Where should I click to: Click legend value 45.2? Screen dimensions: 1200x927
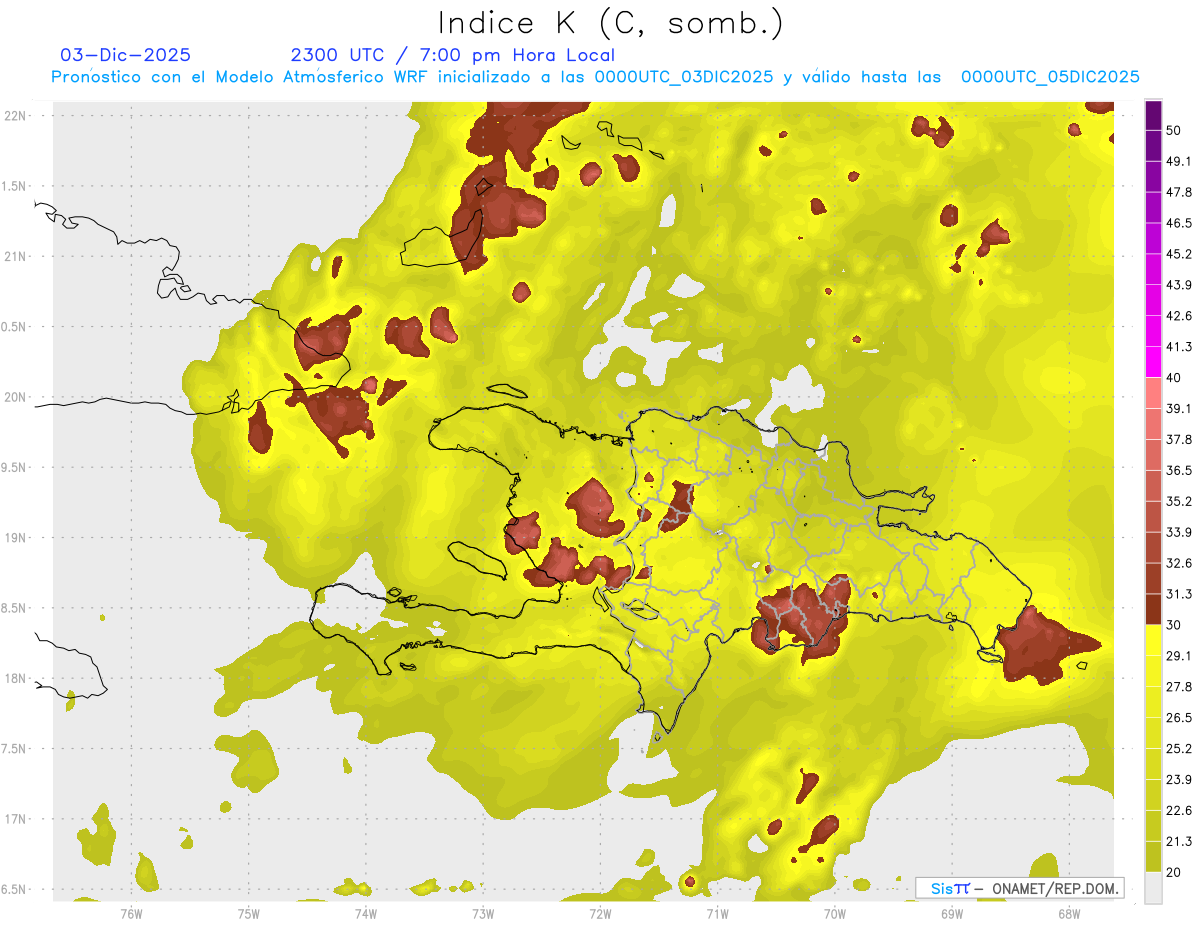click(1179, 254)
